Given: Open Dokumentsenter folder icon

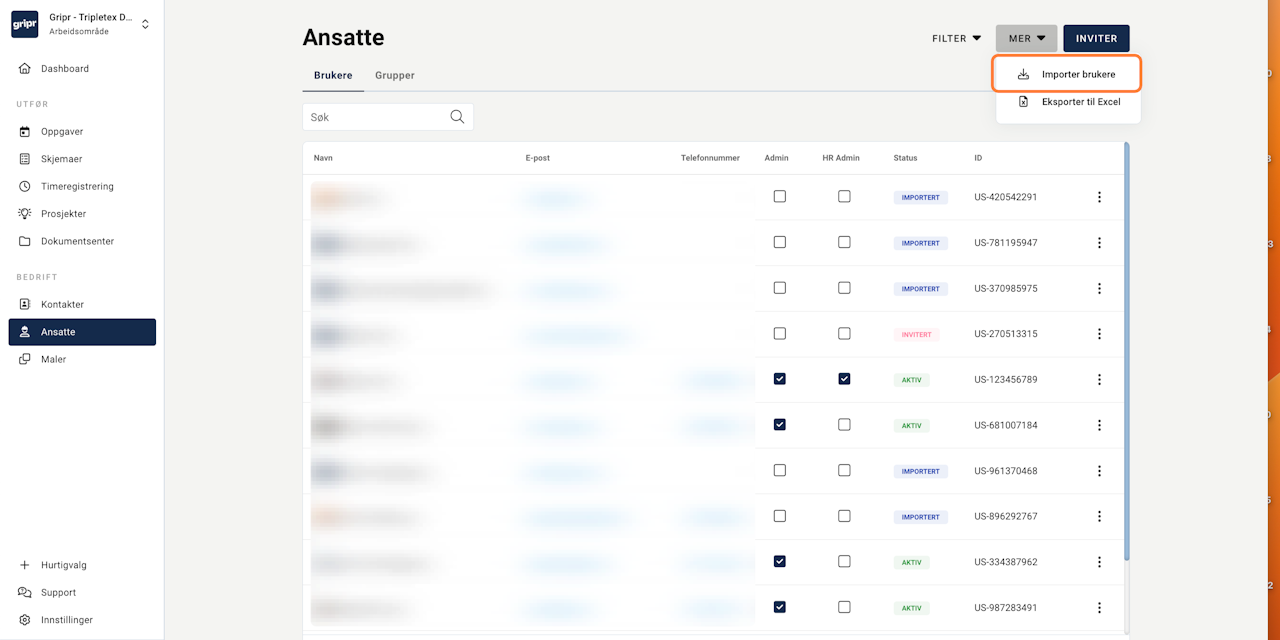Looking at the screenshot, I should pos(25,242).
